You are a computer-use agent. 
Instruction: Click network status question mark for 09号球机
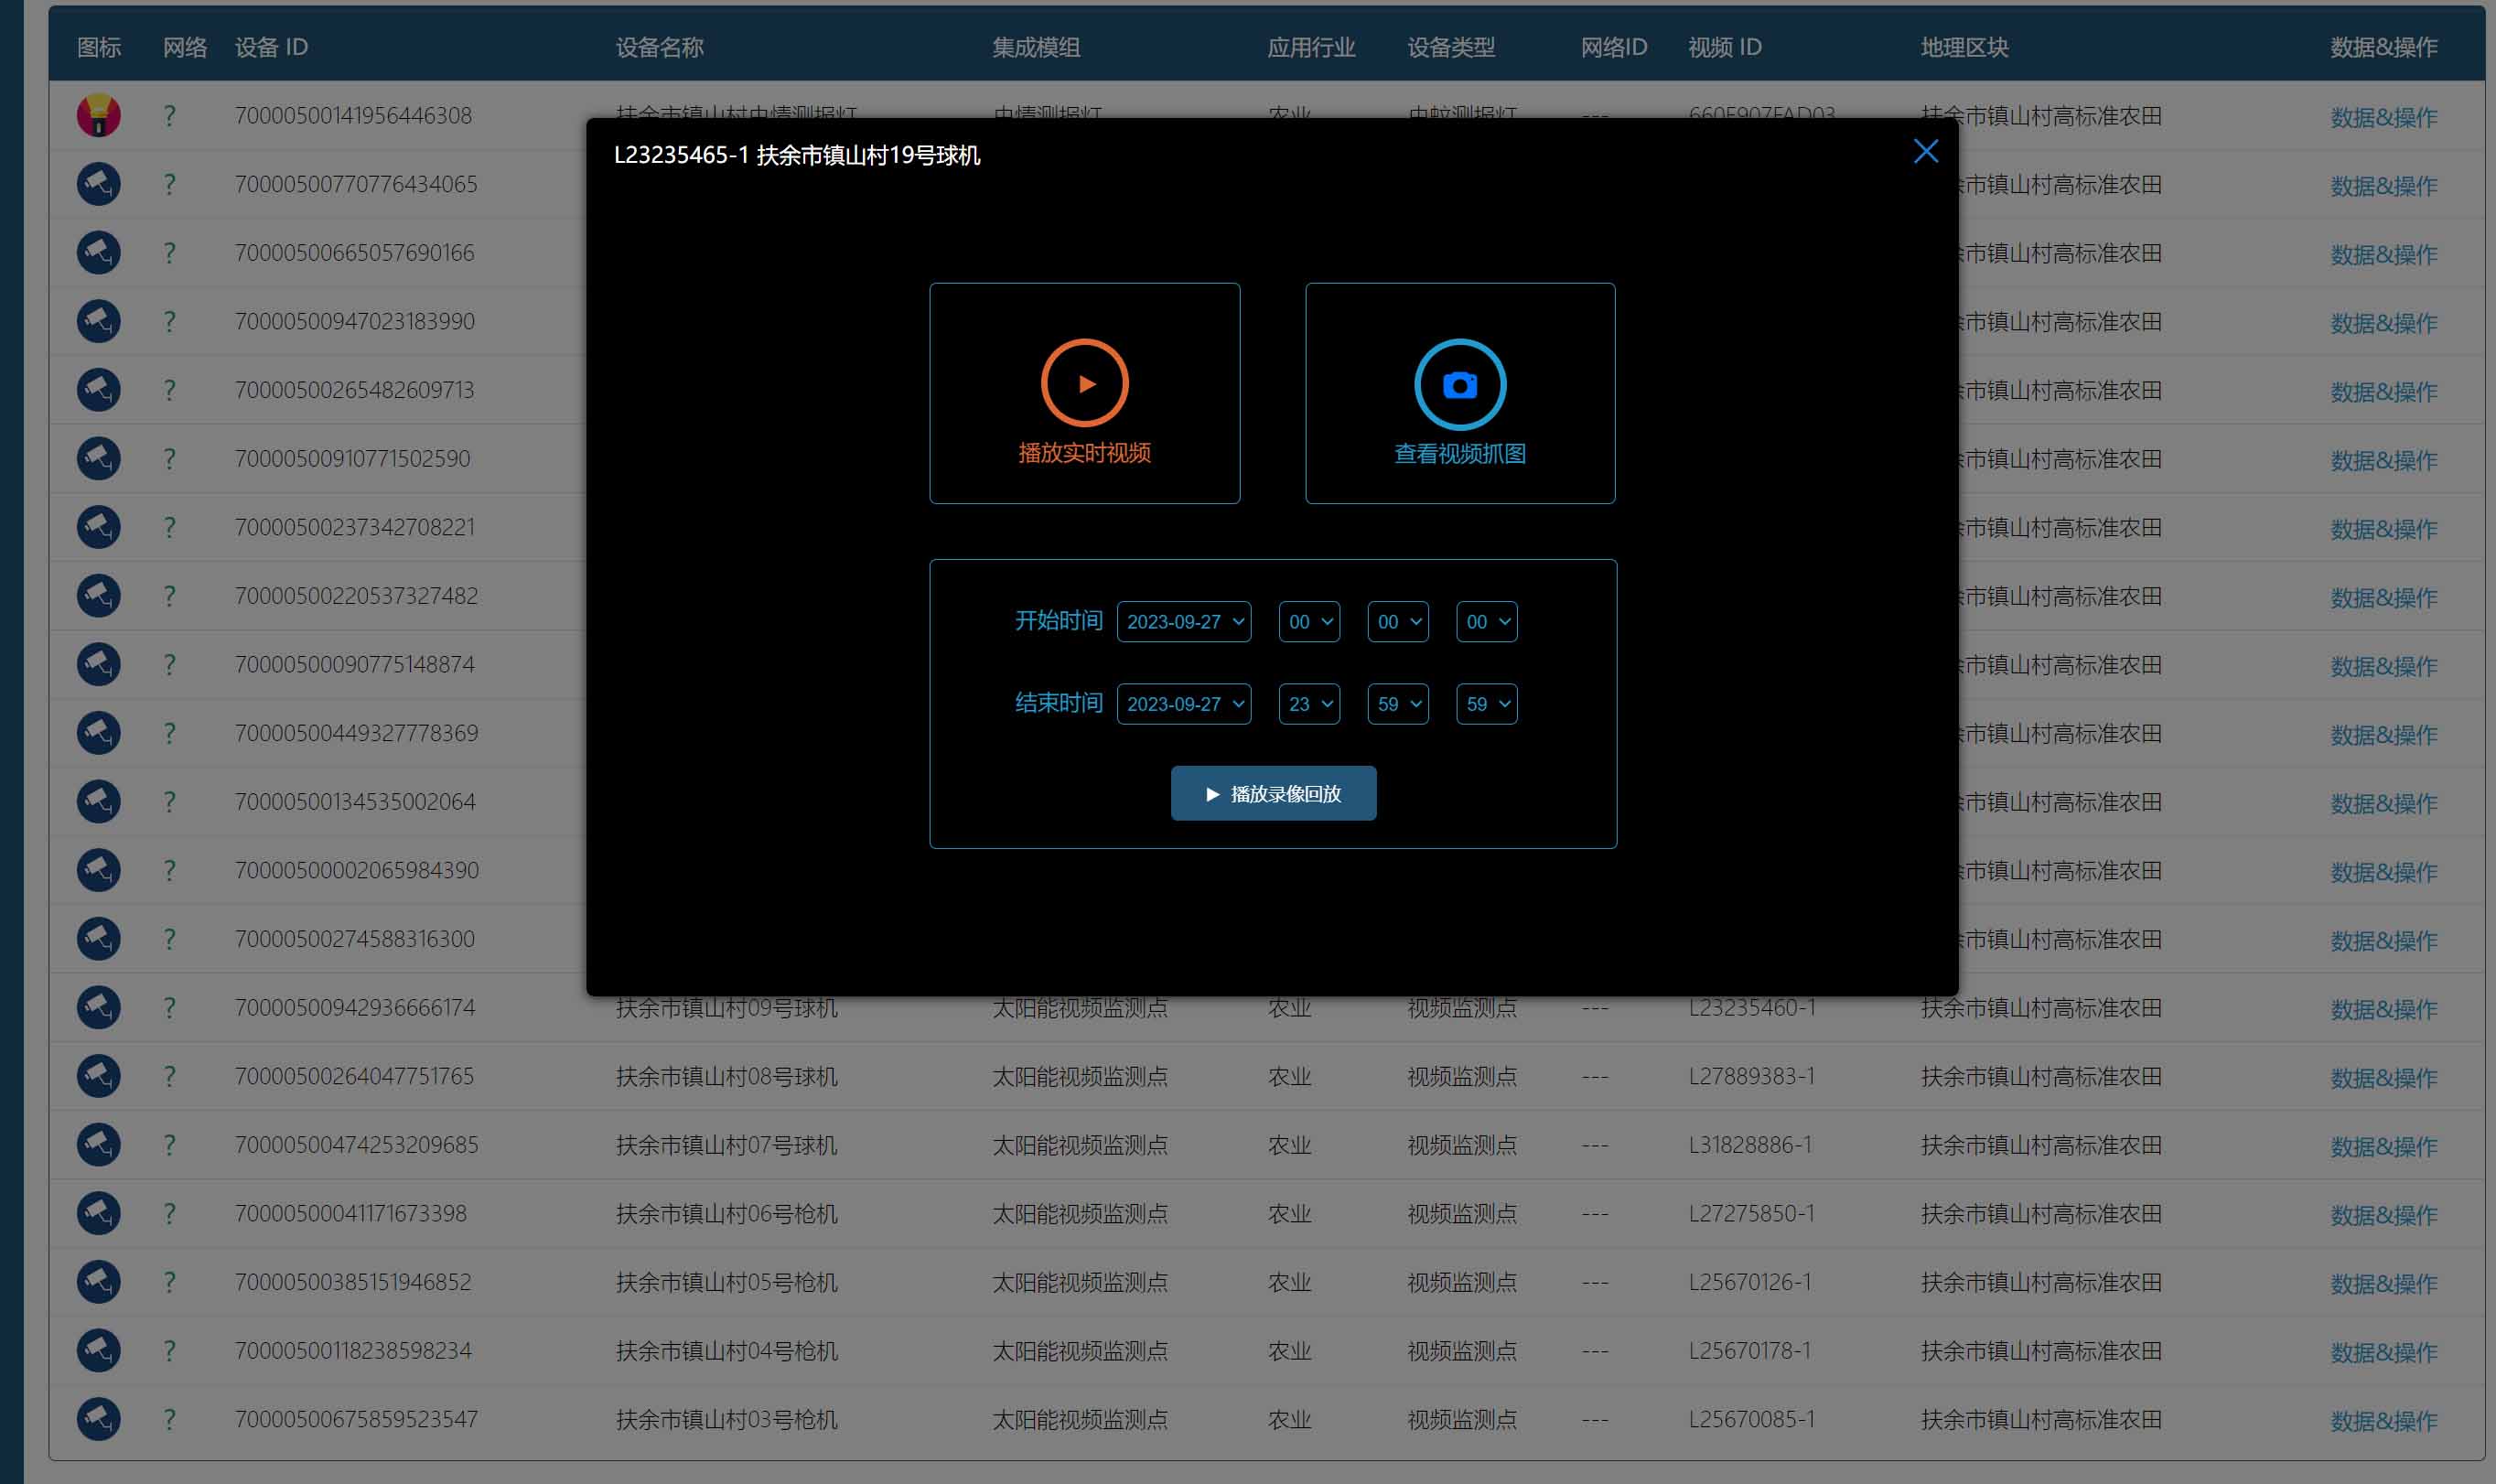(169, 1008)
